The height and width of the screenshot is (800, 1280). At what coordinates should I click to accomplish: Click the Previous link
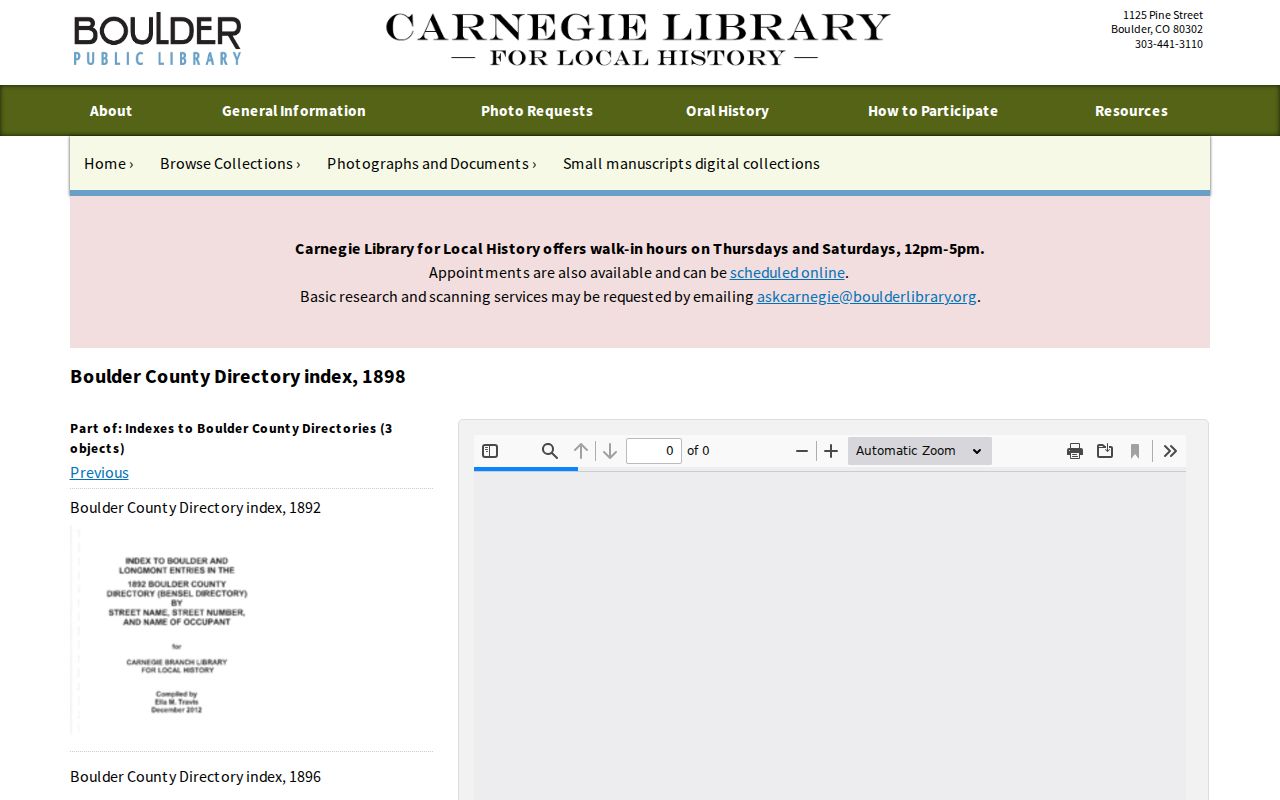point(99,472)
